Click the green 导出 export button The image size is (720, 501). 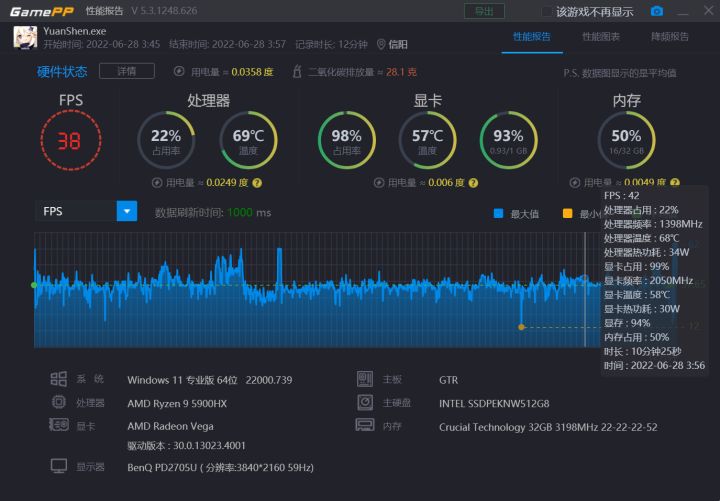coord(484,11)
